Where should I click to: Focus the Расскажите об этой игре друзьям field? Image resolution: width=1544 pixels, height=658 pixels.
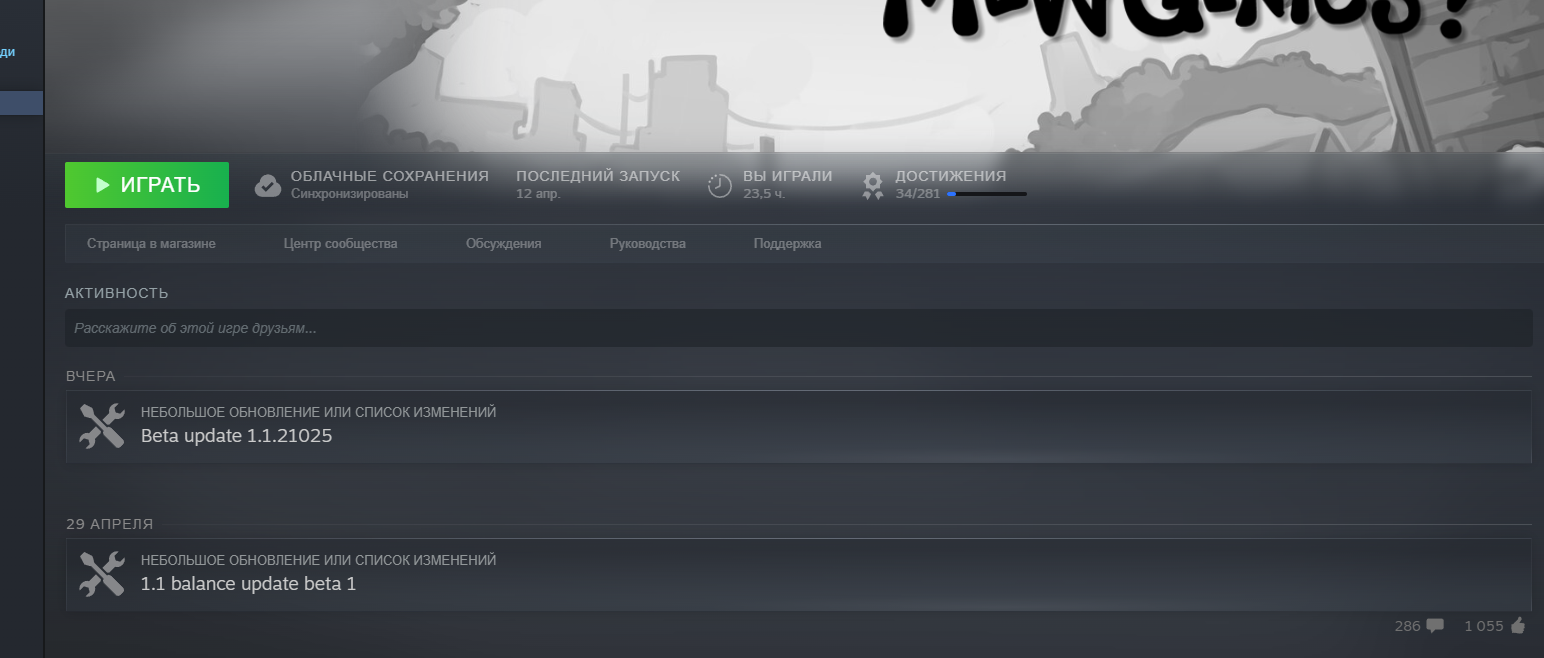pos(798,328)
